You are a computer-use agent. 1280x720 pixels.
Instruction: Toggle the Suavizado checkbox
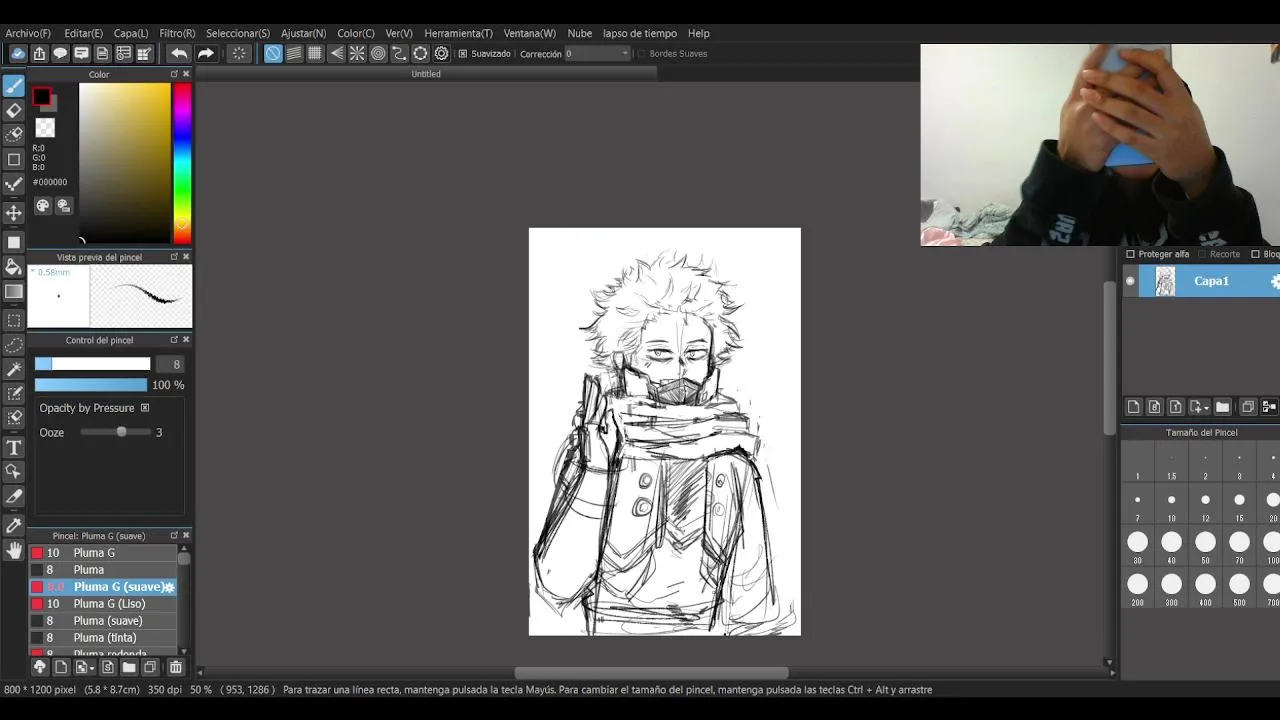462,54
